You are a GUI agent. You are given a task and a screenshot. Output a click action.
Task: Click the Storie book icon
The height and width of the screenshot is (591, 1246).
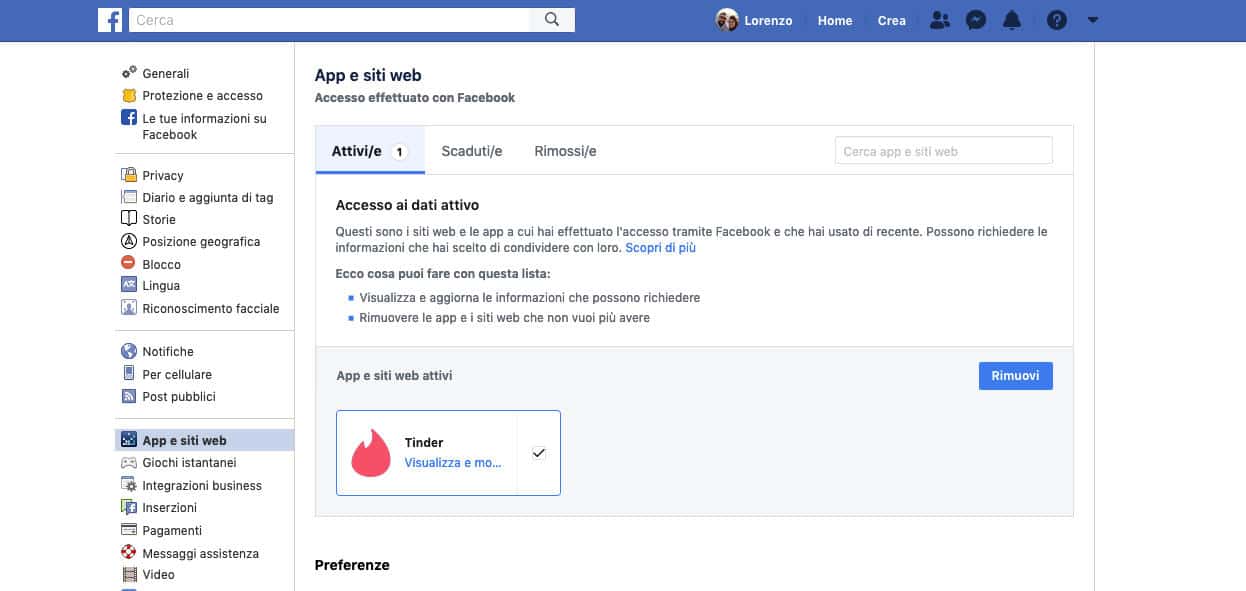click(129, 219)
